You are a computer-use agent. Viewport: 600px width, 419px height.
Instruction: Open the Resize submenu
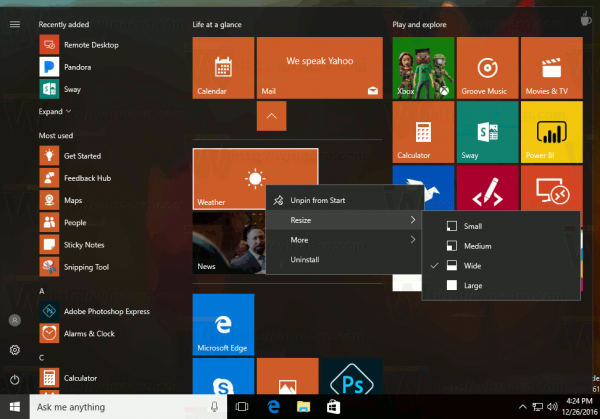(344, 220)
